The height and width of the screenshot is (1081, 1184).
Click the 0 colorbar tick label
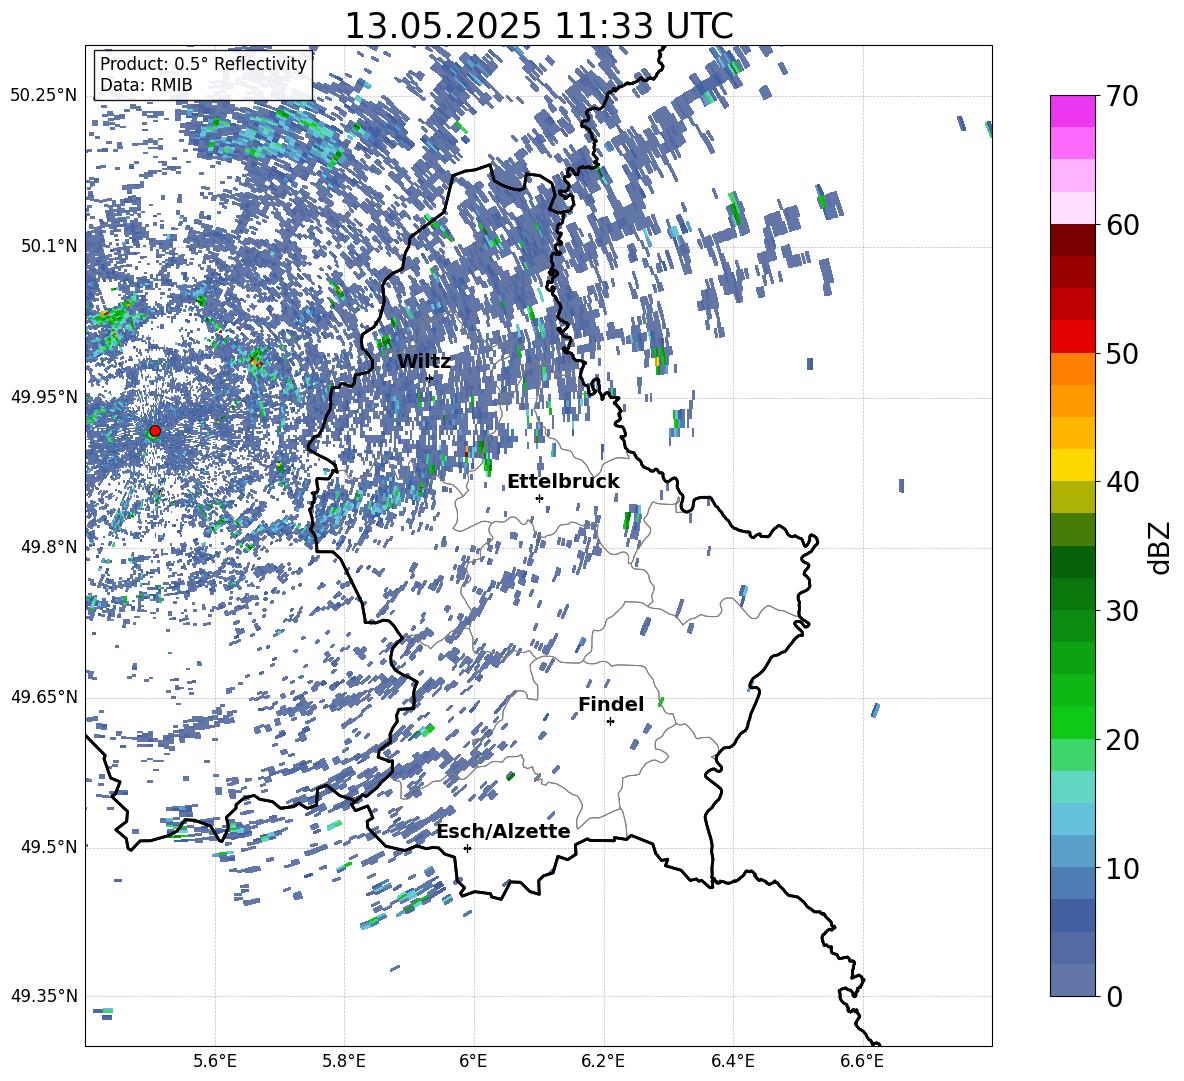(x=1114, y=996)
